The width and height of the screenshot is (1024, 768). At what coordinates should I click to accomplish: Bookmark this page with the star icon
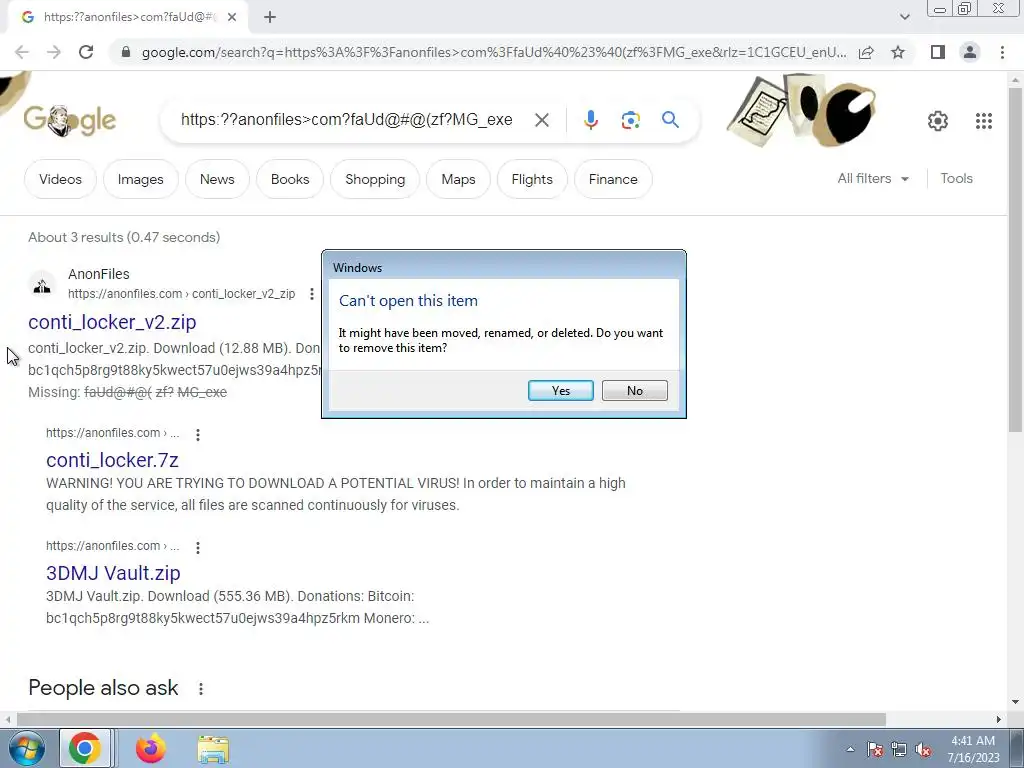click(898, 52)
